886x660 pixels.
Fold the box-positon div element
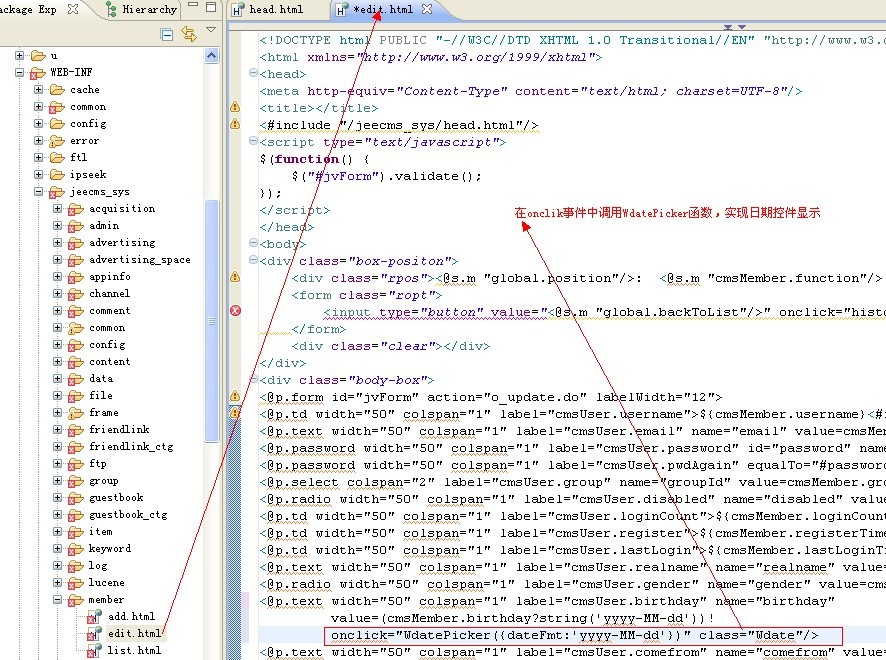253,260
